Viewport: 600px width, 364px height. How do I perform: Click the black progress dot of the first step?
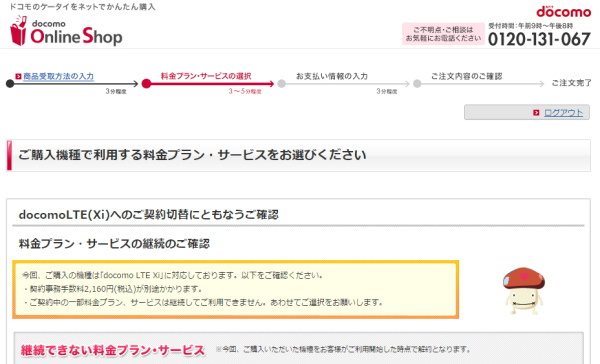10,83
